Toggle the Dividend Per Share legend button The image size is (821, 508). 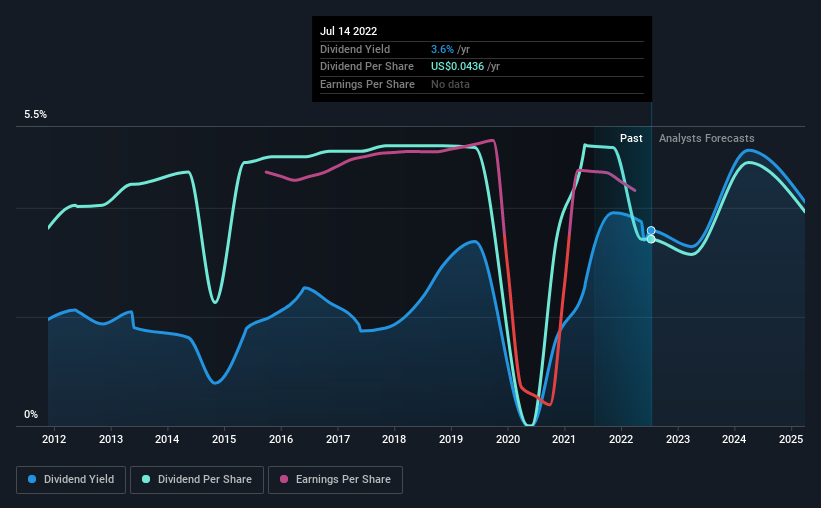click(x=197, y=480)
